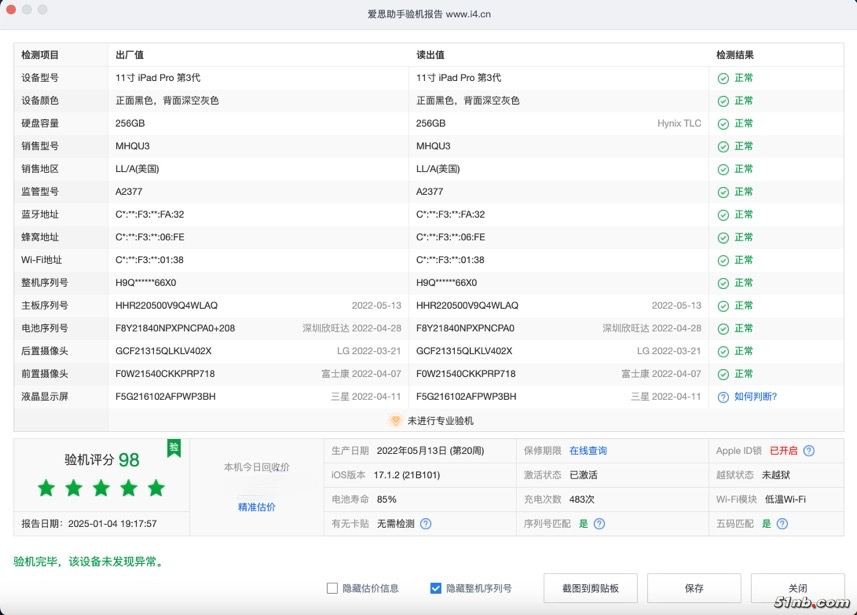Click the help icon next to 五码匹配
Image resolution: width=857 pixels, height=615 pixels.
[x=782, y=523]
